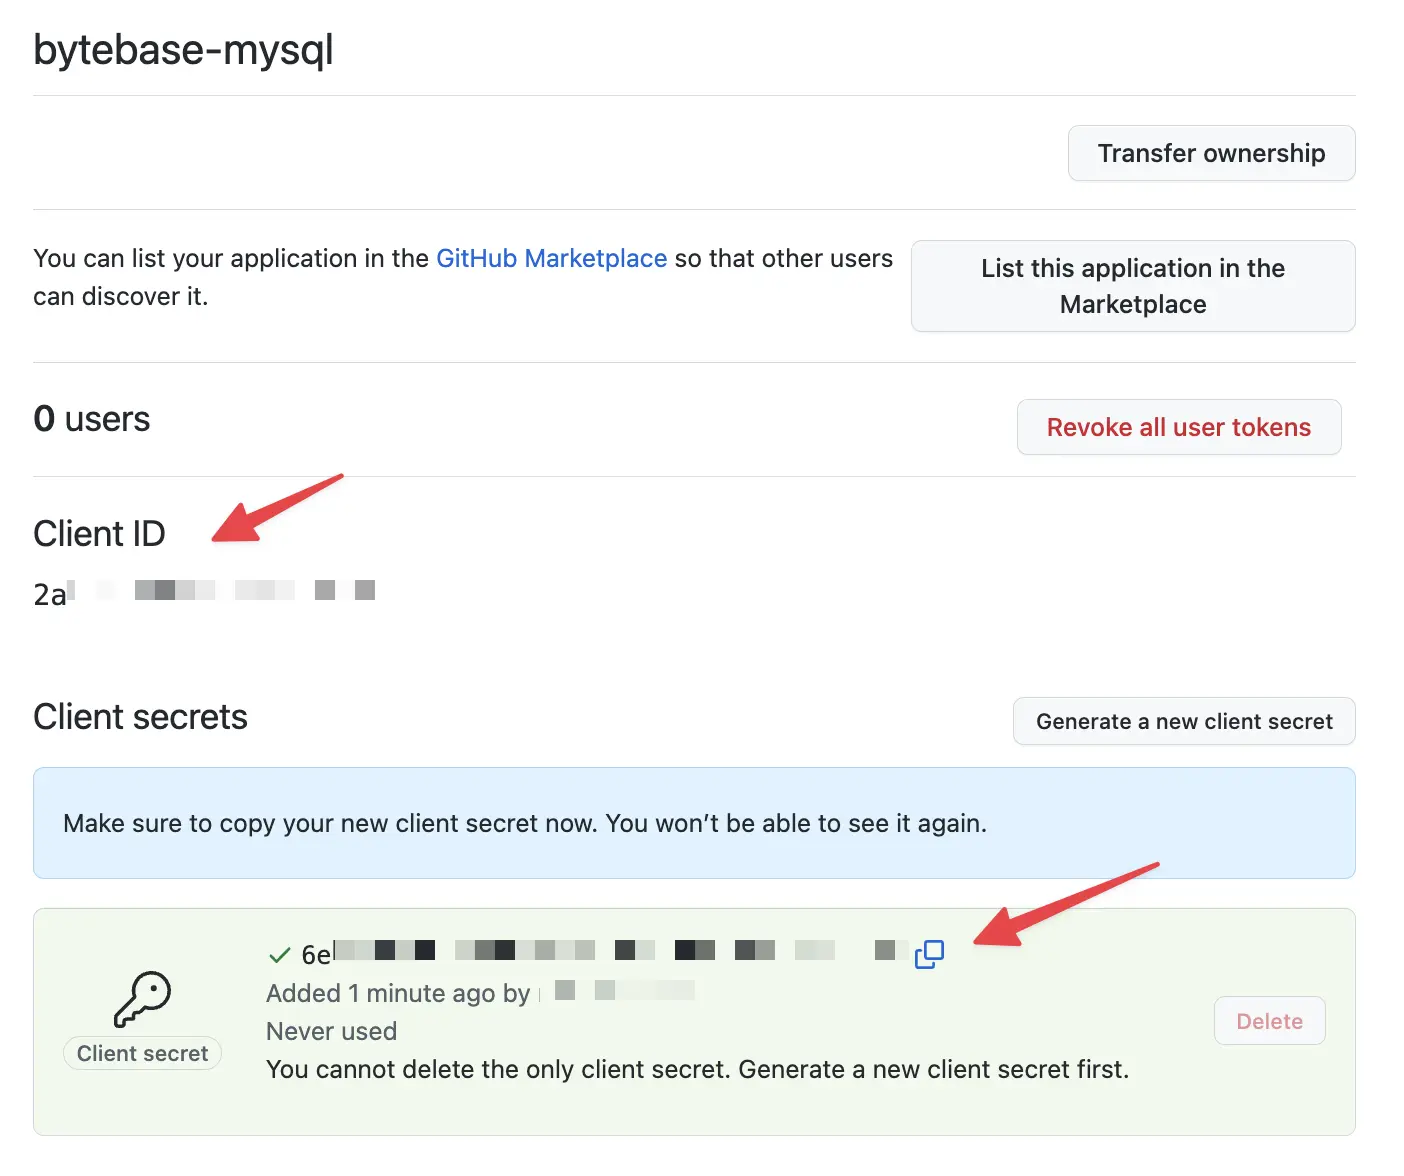Screen dimensions: 1404x1176
Task: Open the GitHub Marketplace link
Action: click(x=551, y=258)
